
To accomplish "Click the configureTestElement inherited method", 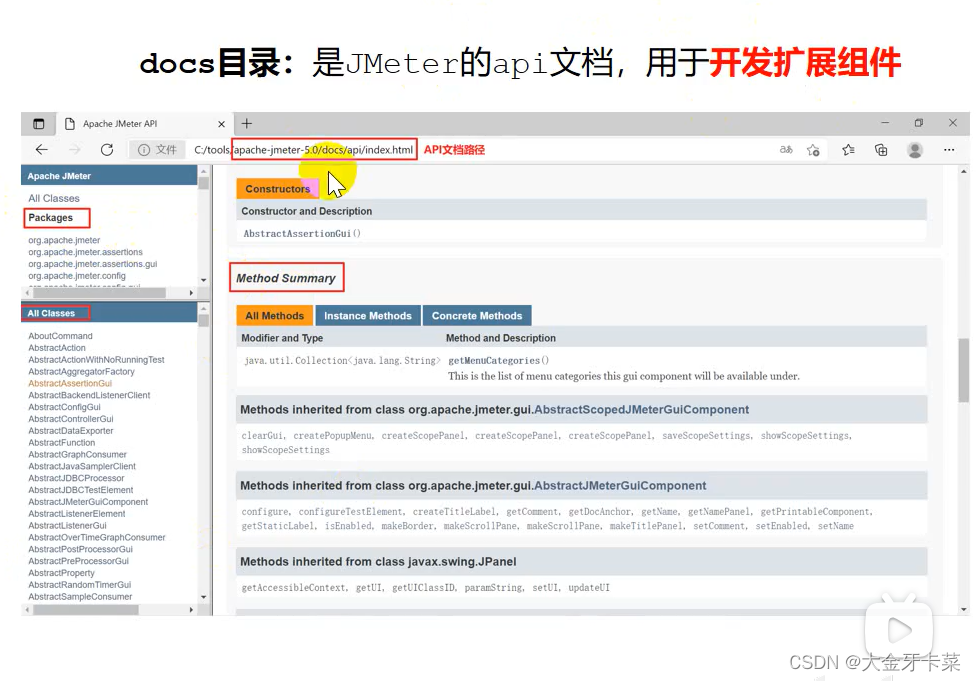I will coord(351,512).
